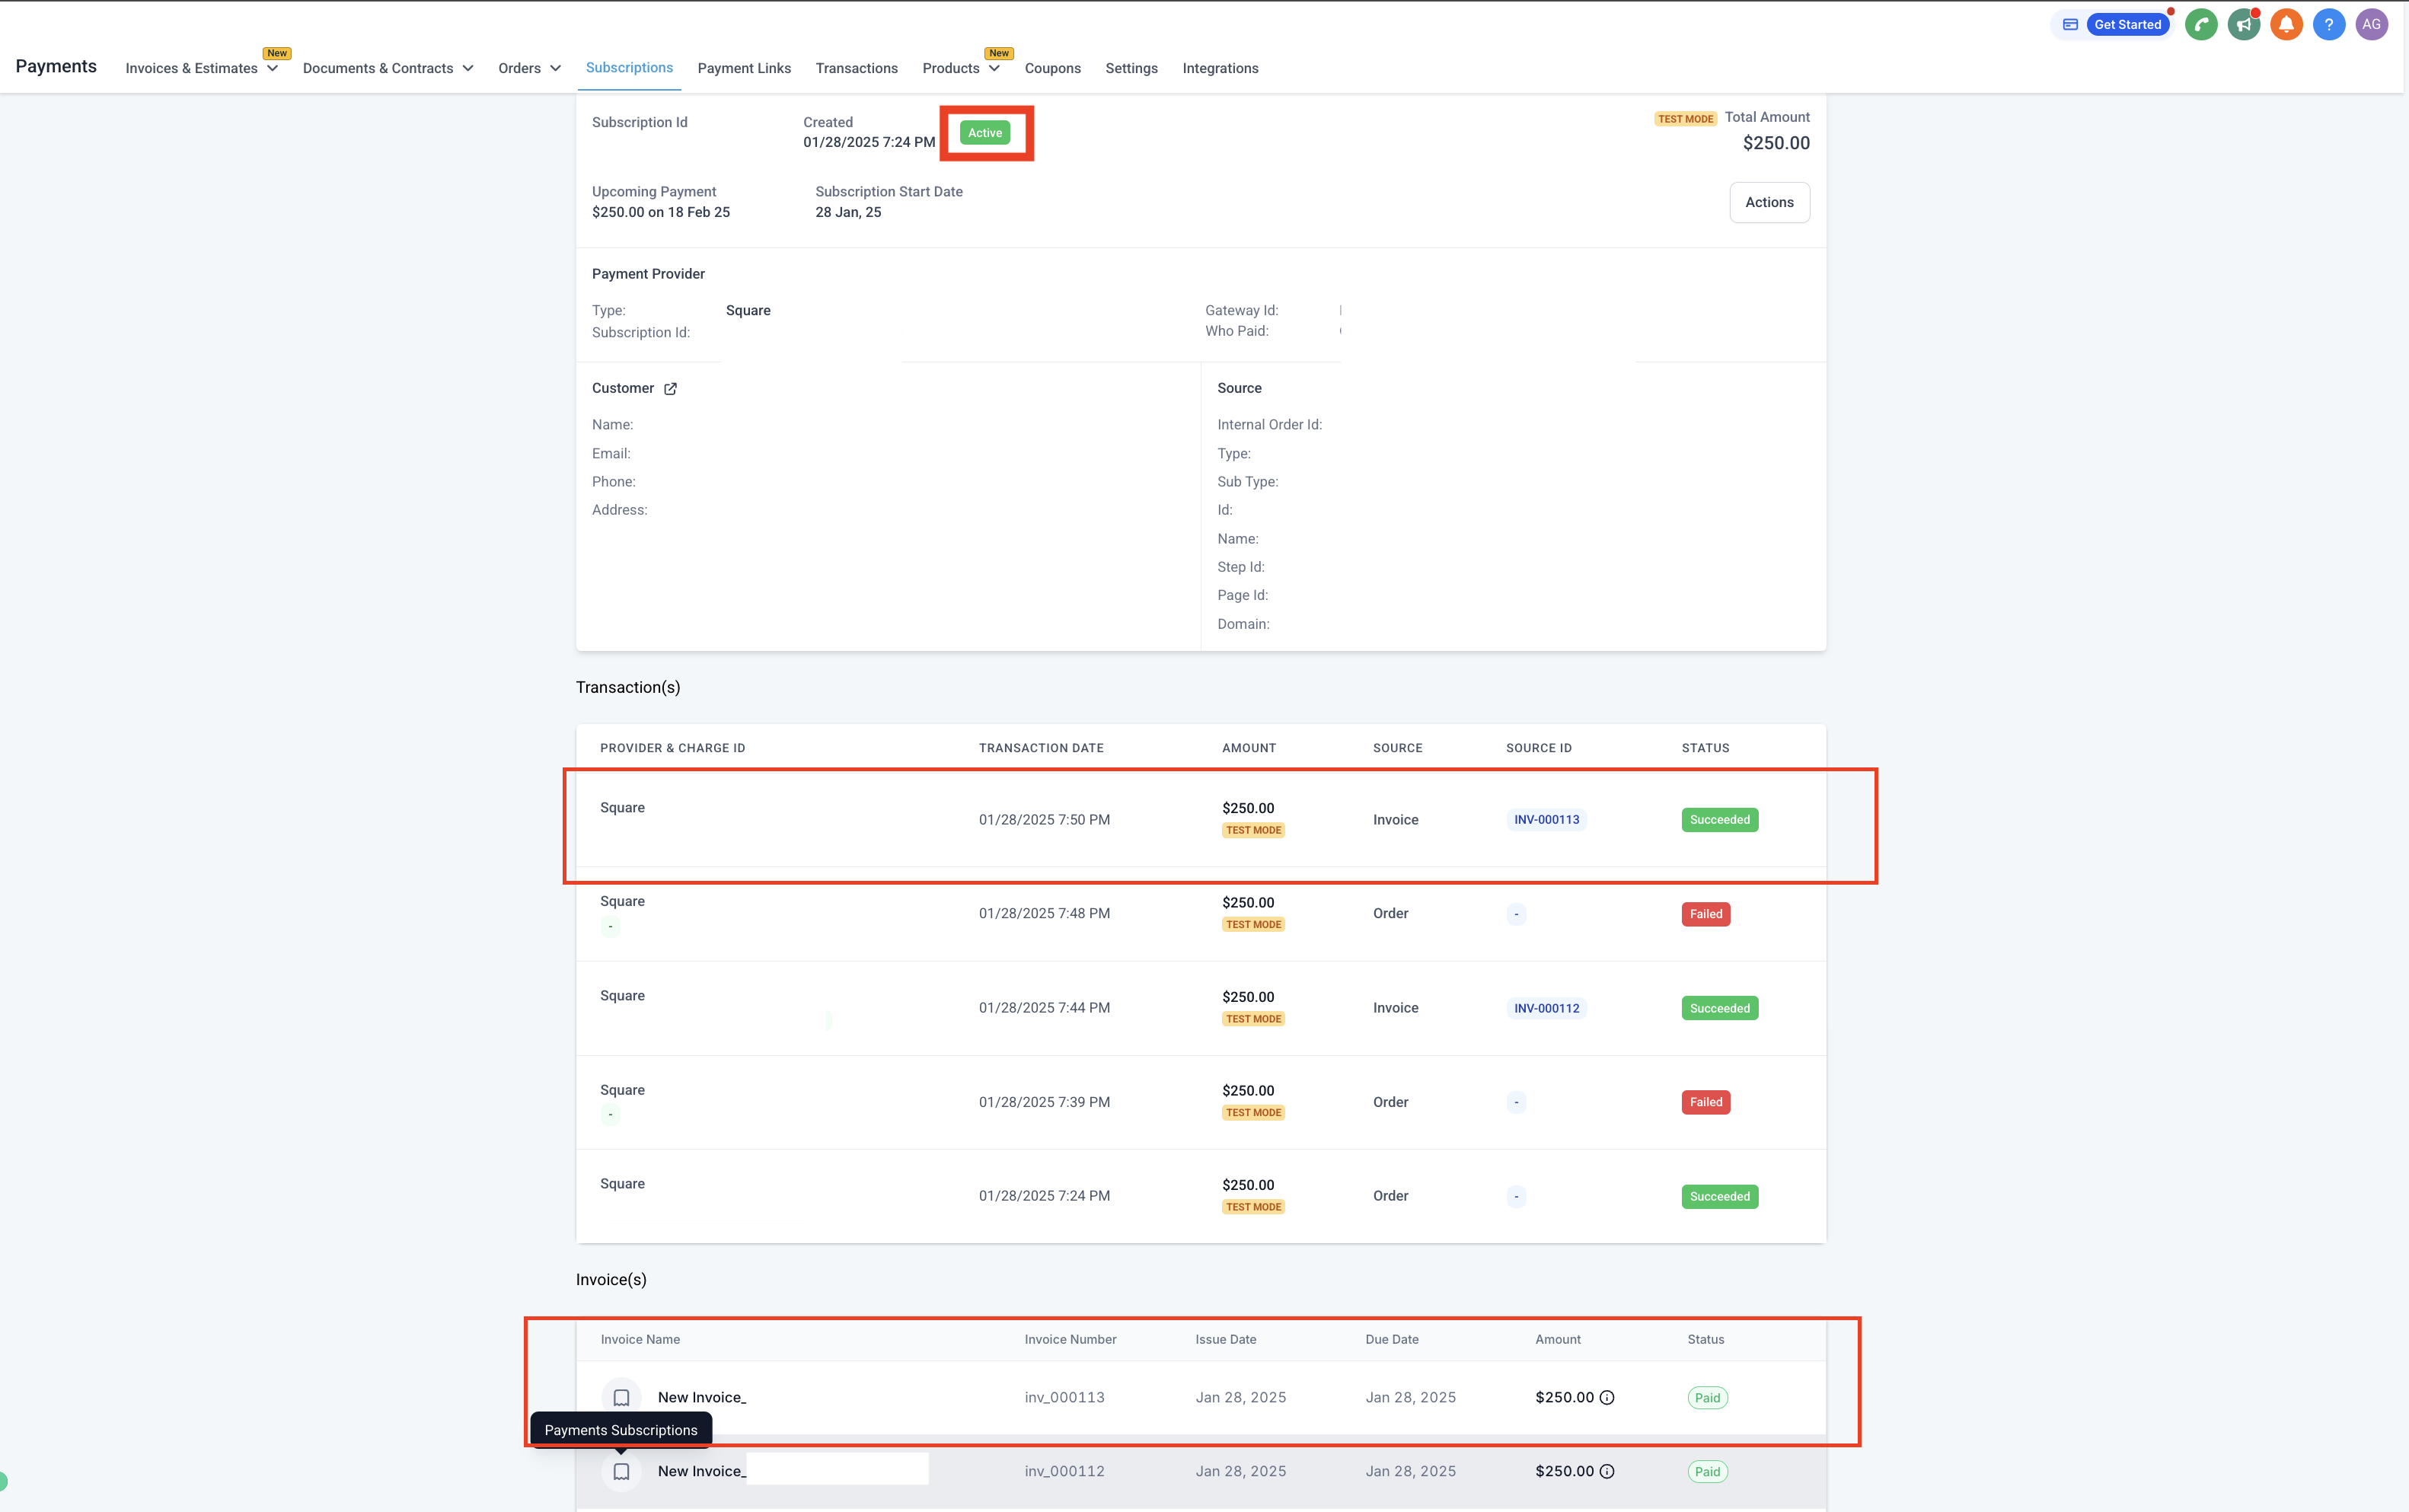Open the orange notifications bell
The height and width of the screenshot is (1512, 2409).
pos(2286,25)
